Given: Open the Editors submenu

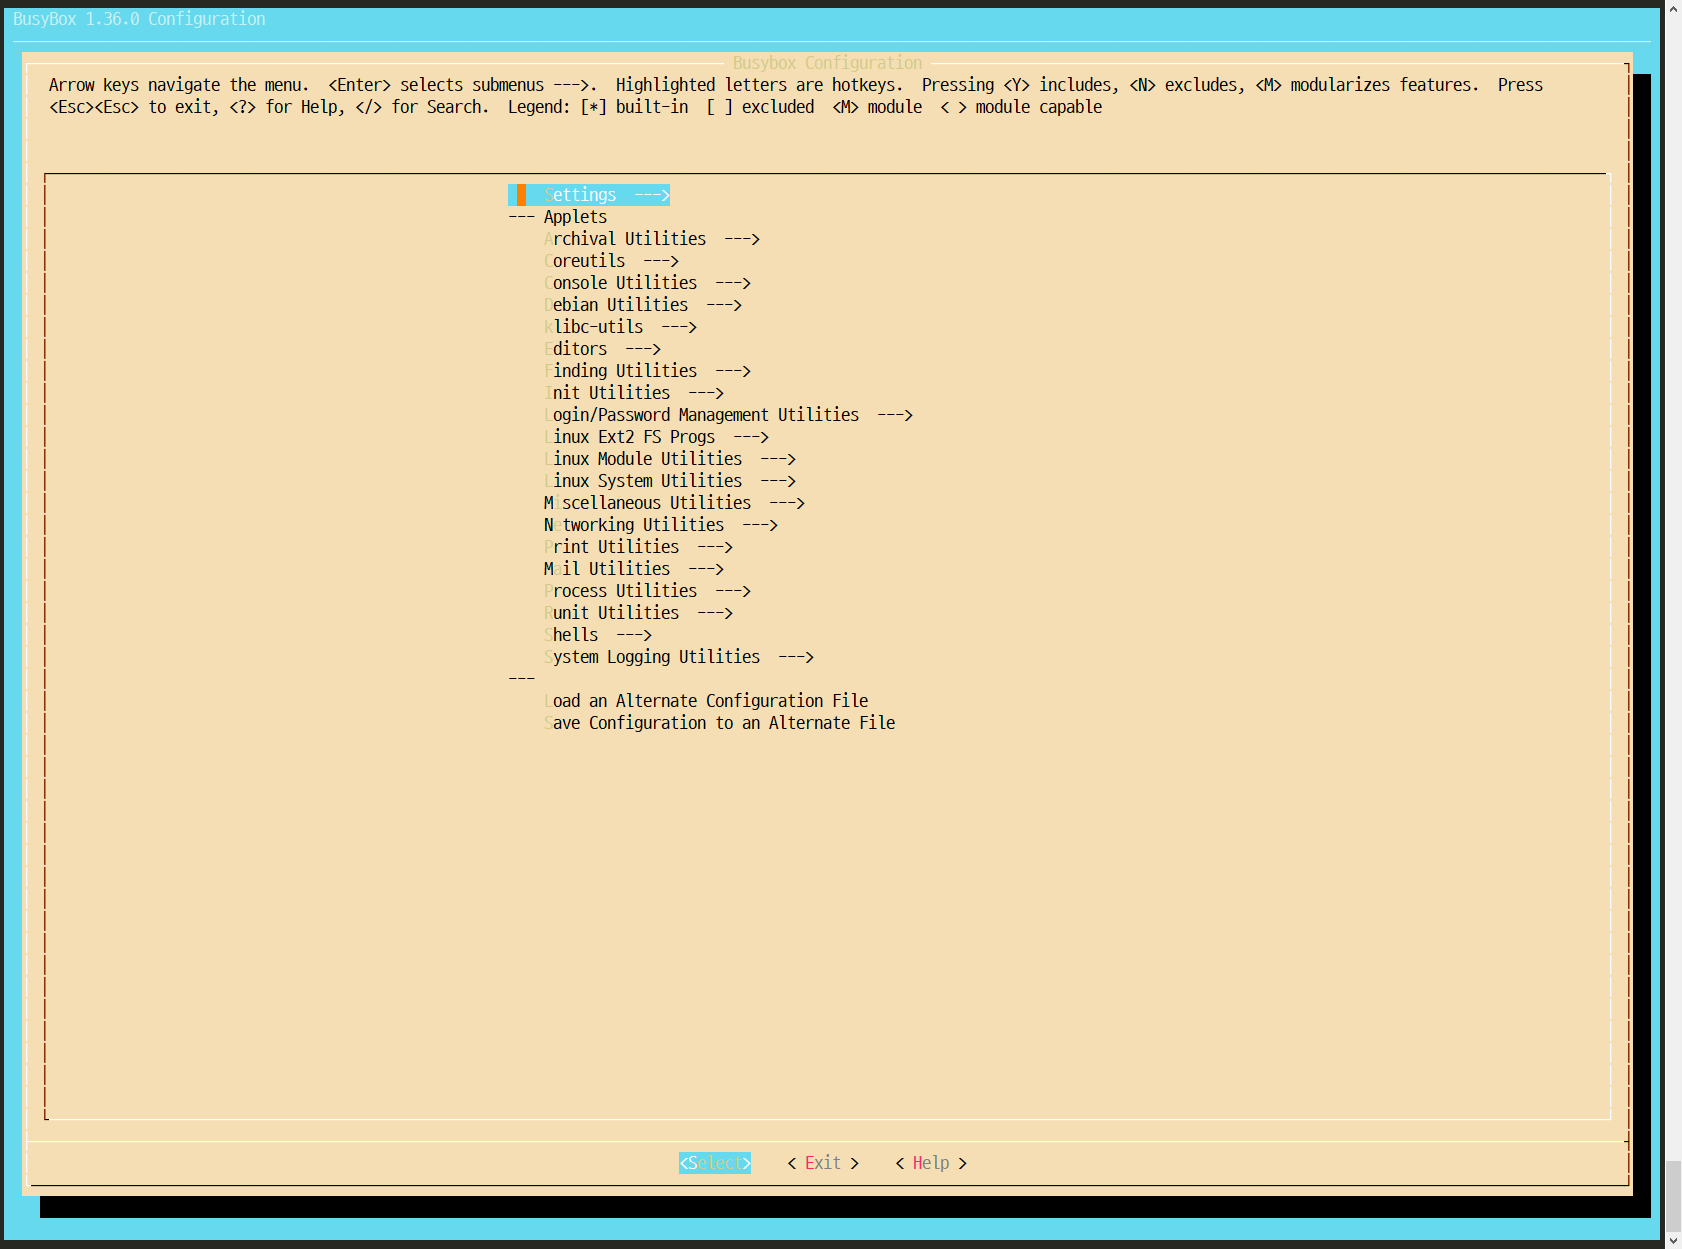Looking at the screenshot, I should coord(602,349).
